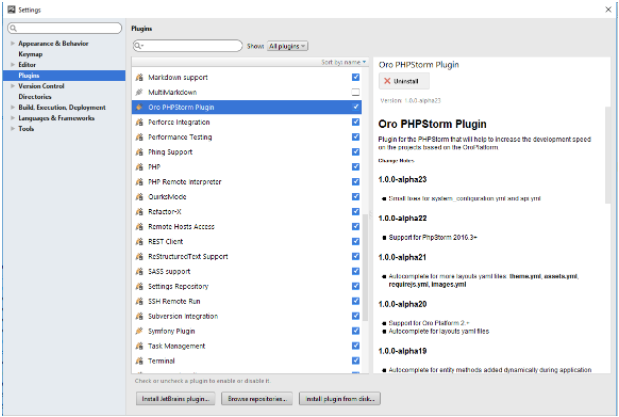Click the ReStructuredText Support plugin icon
Screen dimensions: 619x417
(x=139, y=257)
